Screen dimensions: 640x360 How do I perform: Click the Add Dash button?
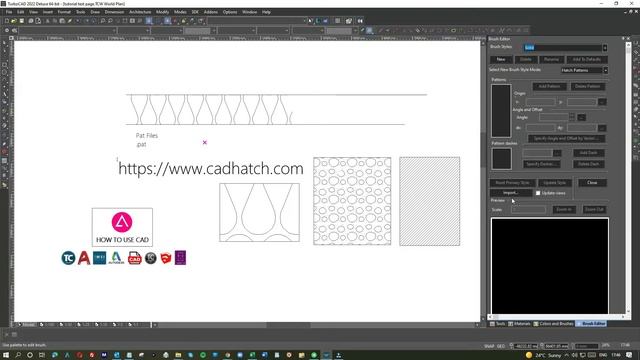tap(589, 153)
